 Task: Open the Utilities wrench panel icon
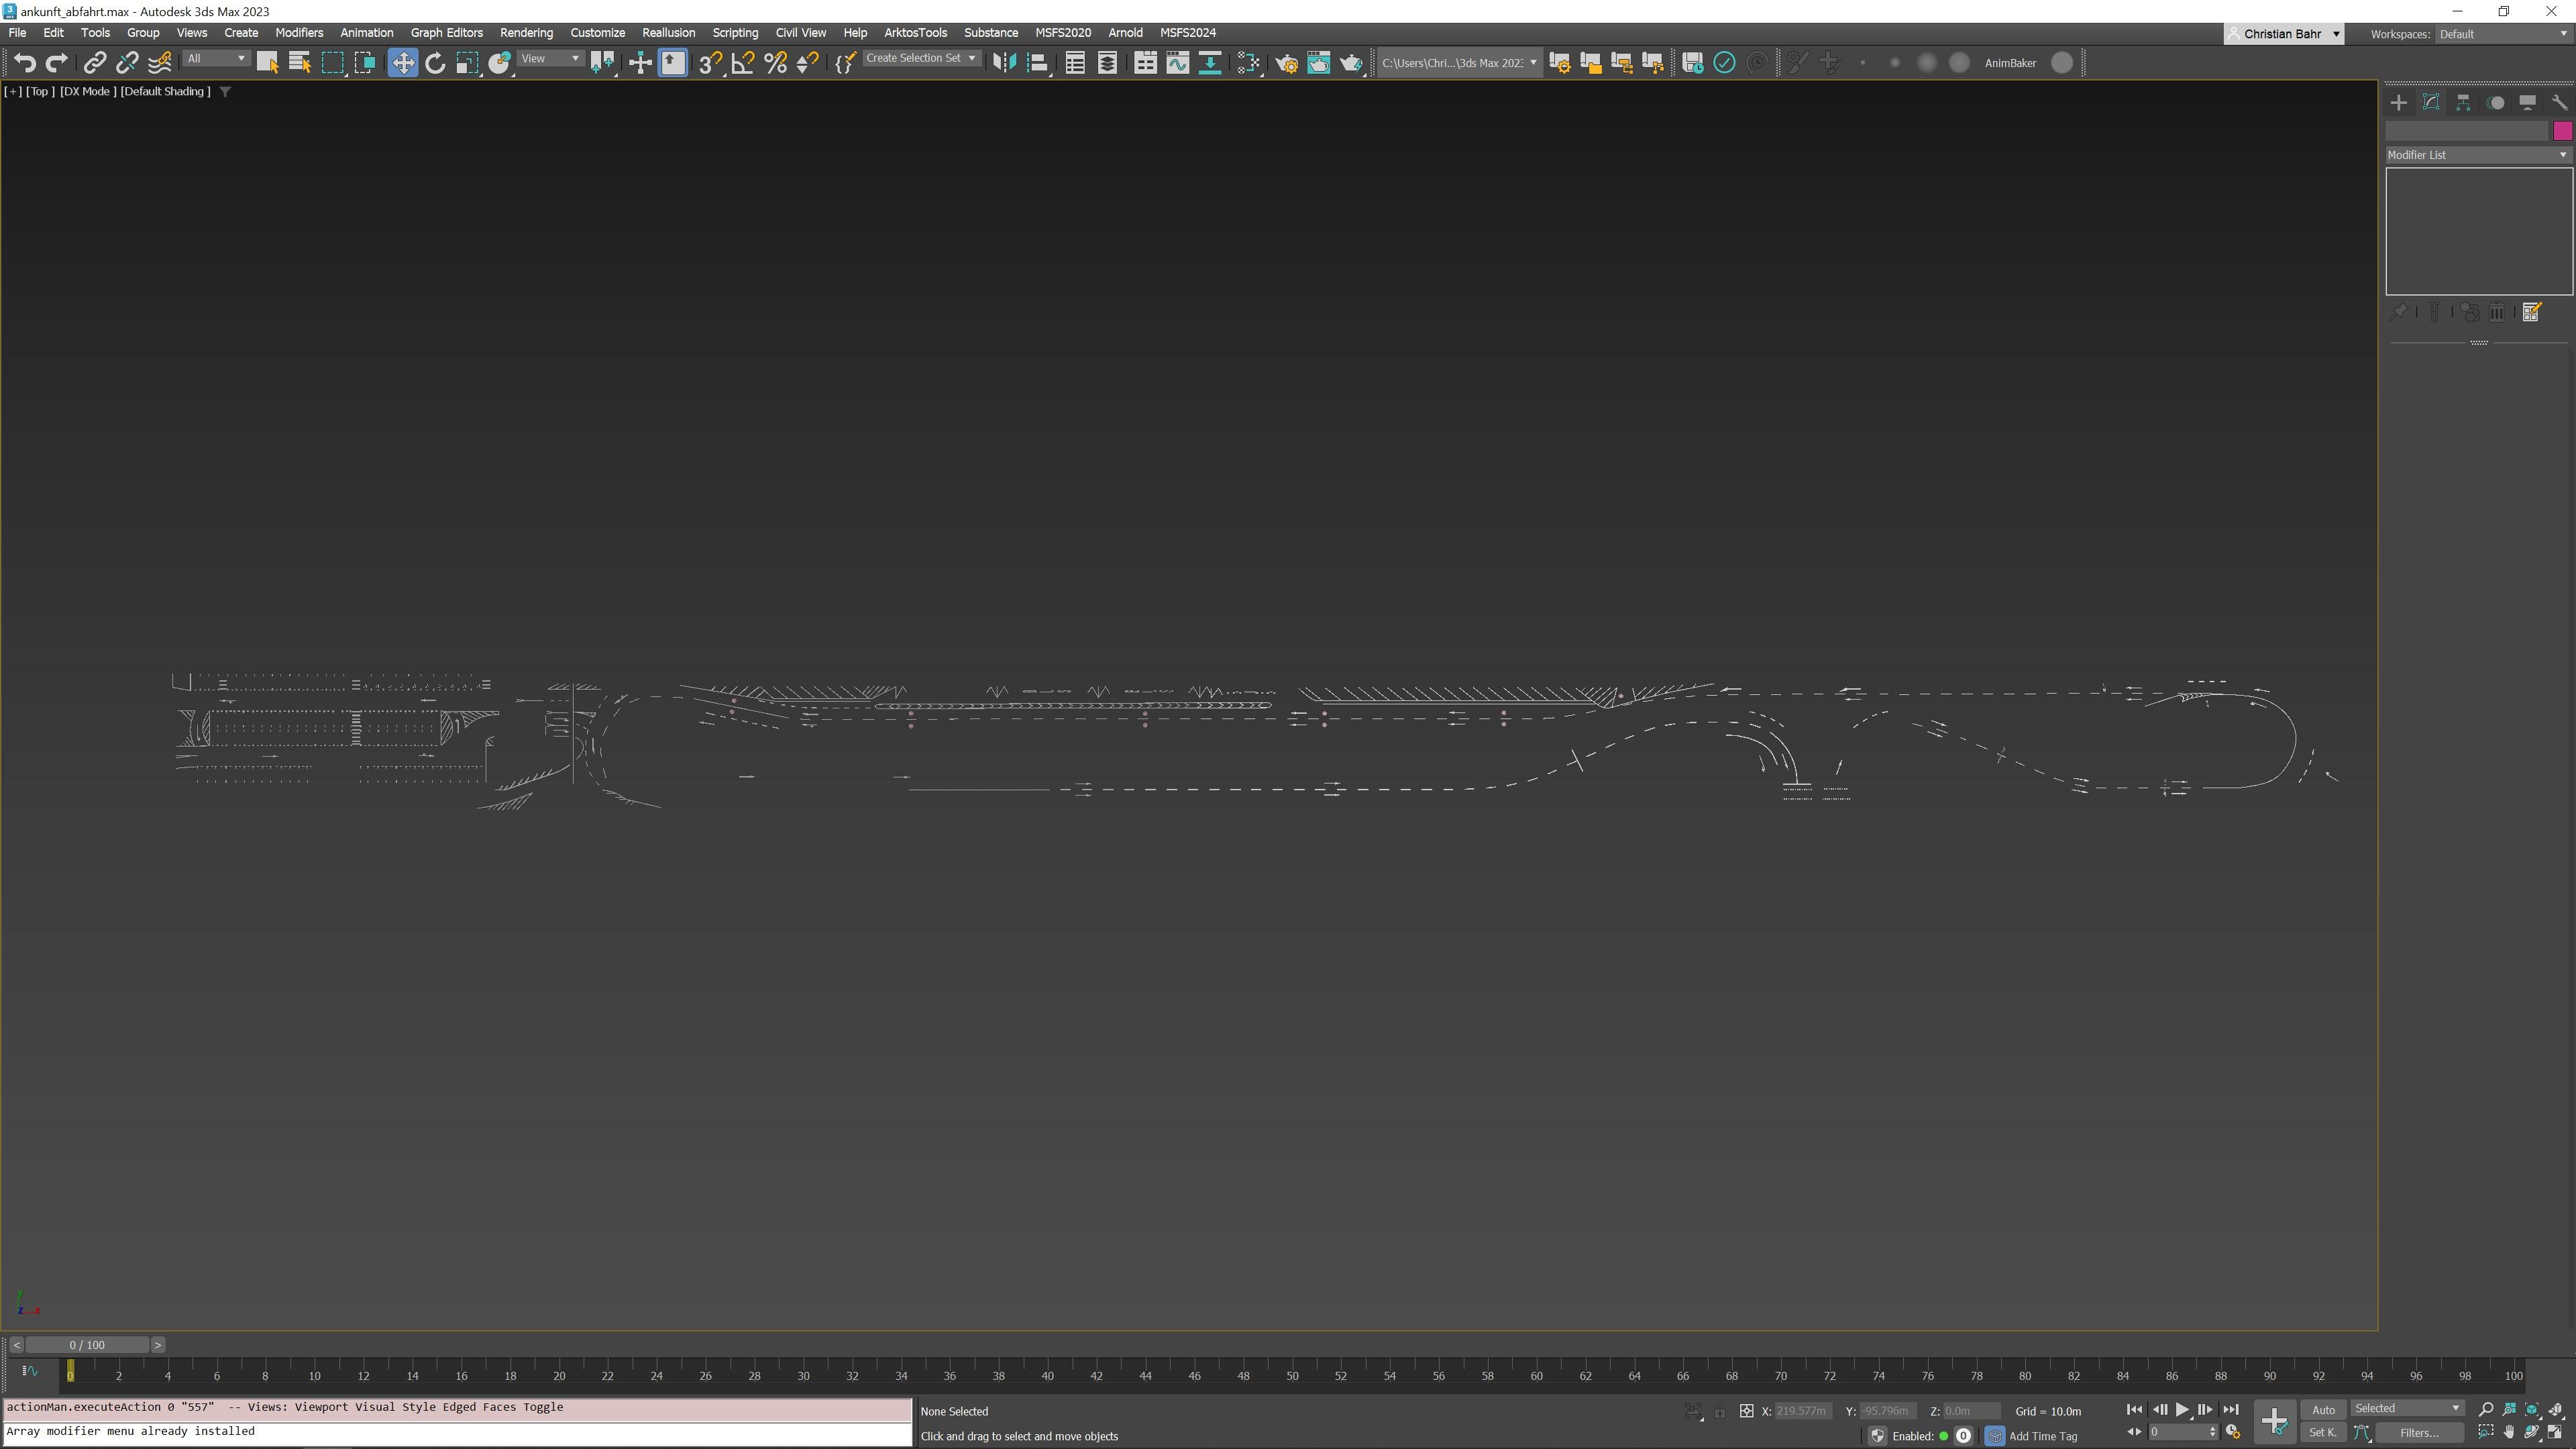tap(2559, 103)
